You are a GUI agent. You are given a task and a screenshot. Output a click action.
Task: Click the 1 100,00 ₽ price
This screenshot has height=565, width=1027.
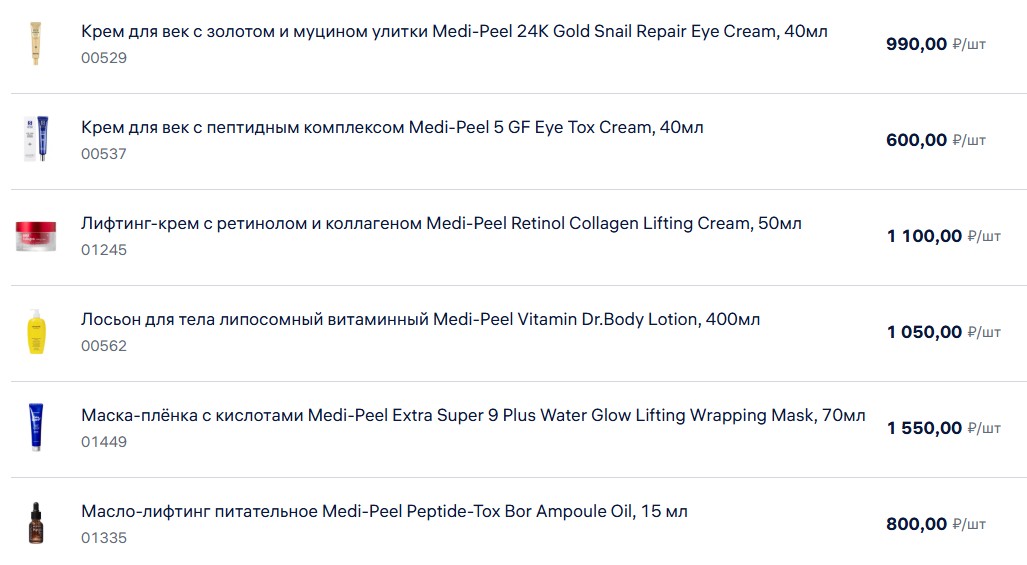point(943,236)
